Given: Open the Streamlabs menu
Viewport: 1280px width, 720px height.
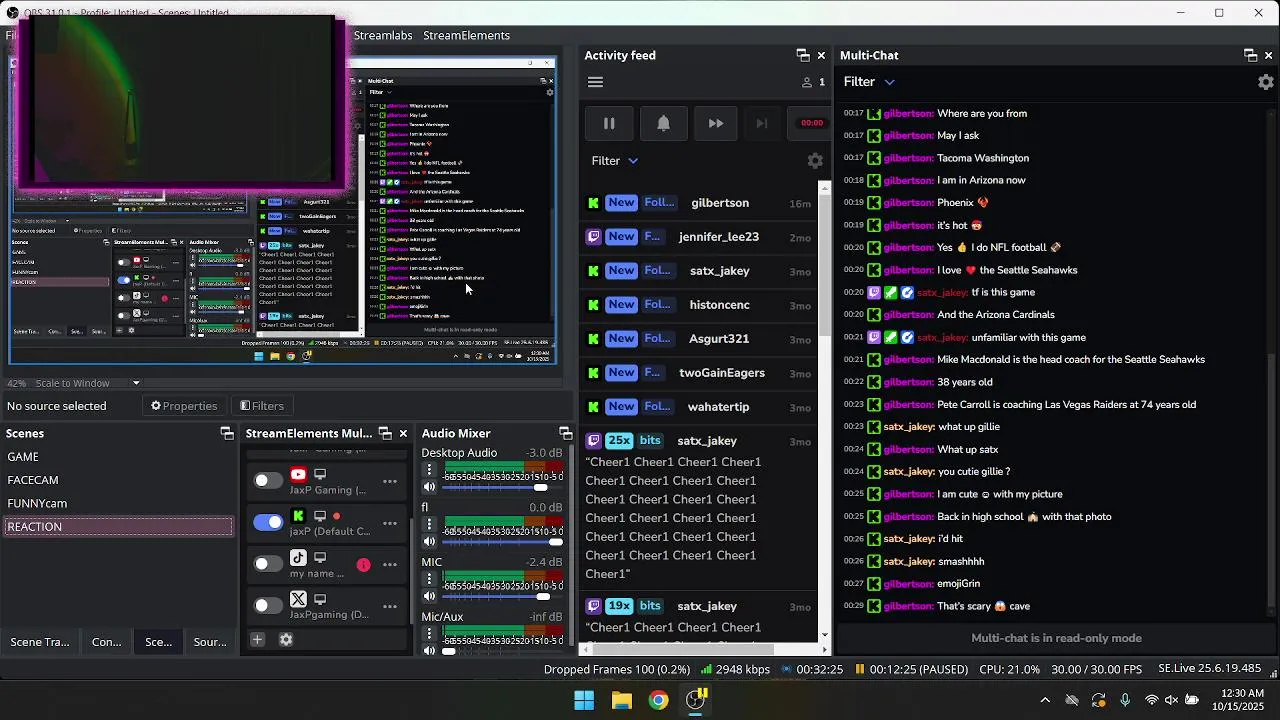Looking at the screenshot, I should pyautogui.click(x=383, y=35).
